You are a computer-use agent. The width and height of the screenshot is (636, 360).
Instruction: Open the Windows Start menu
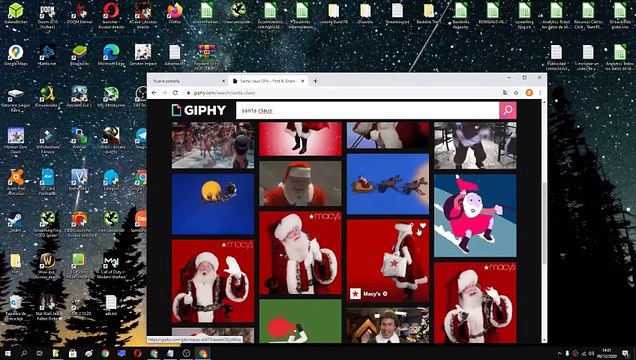click(8, 354)
